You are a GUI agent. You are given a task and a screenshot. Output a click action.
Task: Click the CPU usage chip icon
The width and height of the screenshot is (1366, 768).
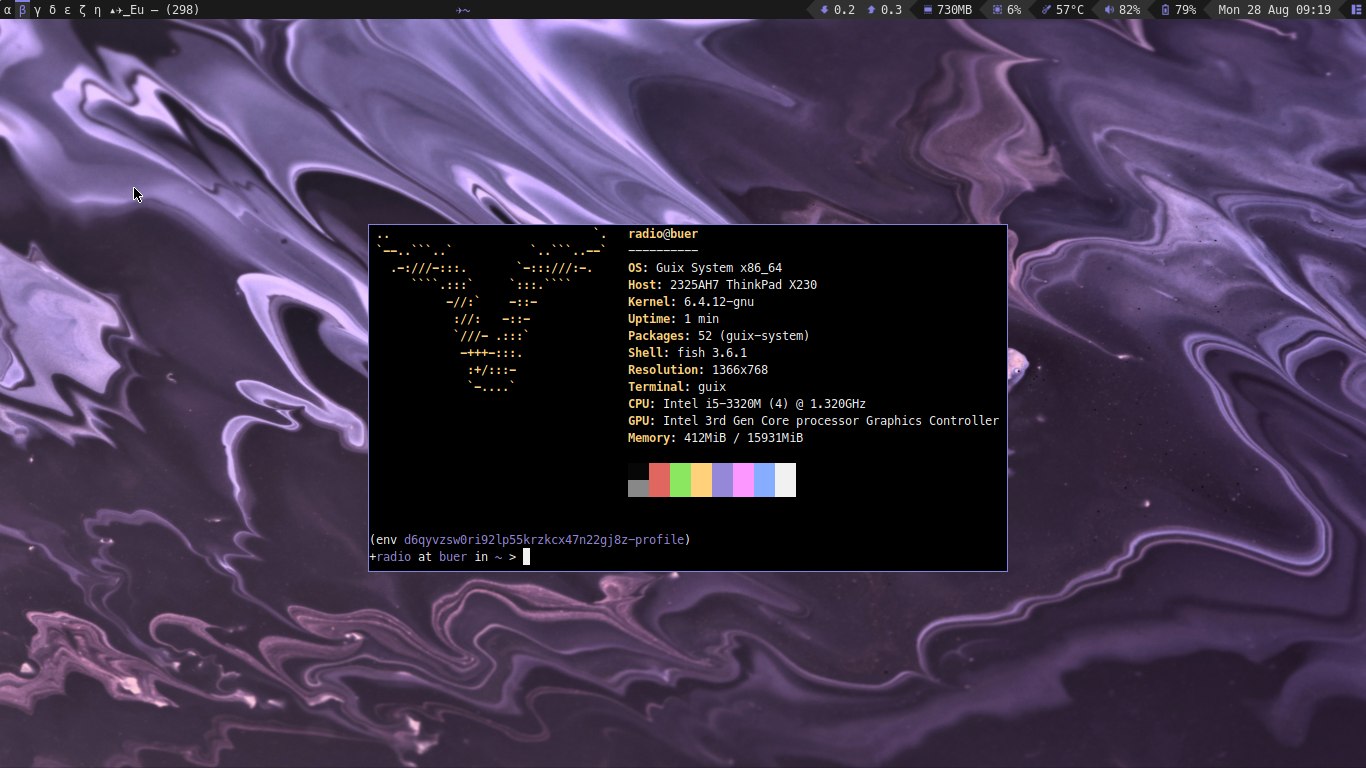click(997, 10)
